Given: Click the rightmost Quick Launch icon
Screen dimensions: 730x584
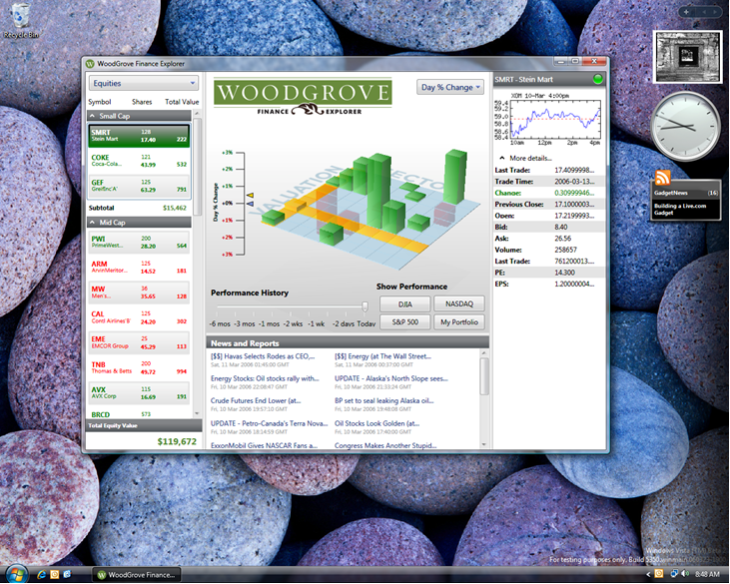Looking at the screenshot, I should pos(67,575).
